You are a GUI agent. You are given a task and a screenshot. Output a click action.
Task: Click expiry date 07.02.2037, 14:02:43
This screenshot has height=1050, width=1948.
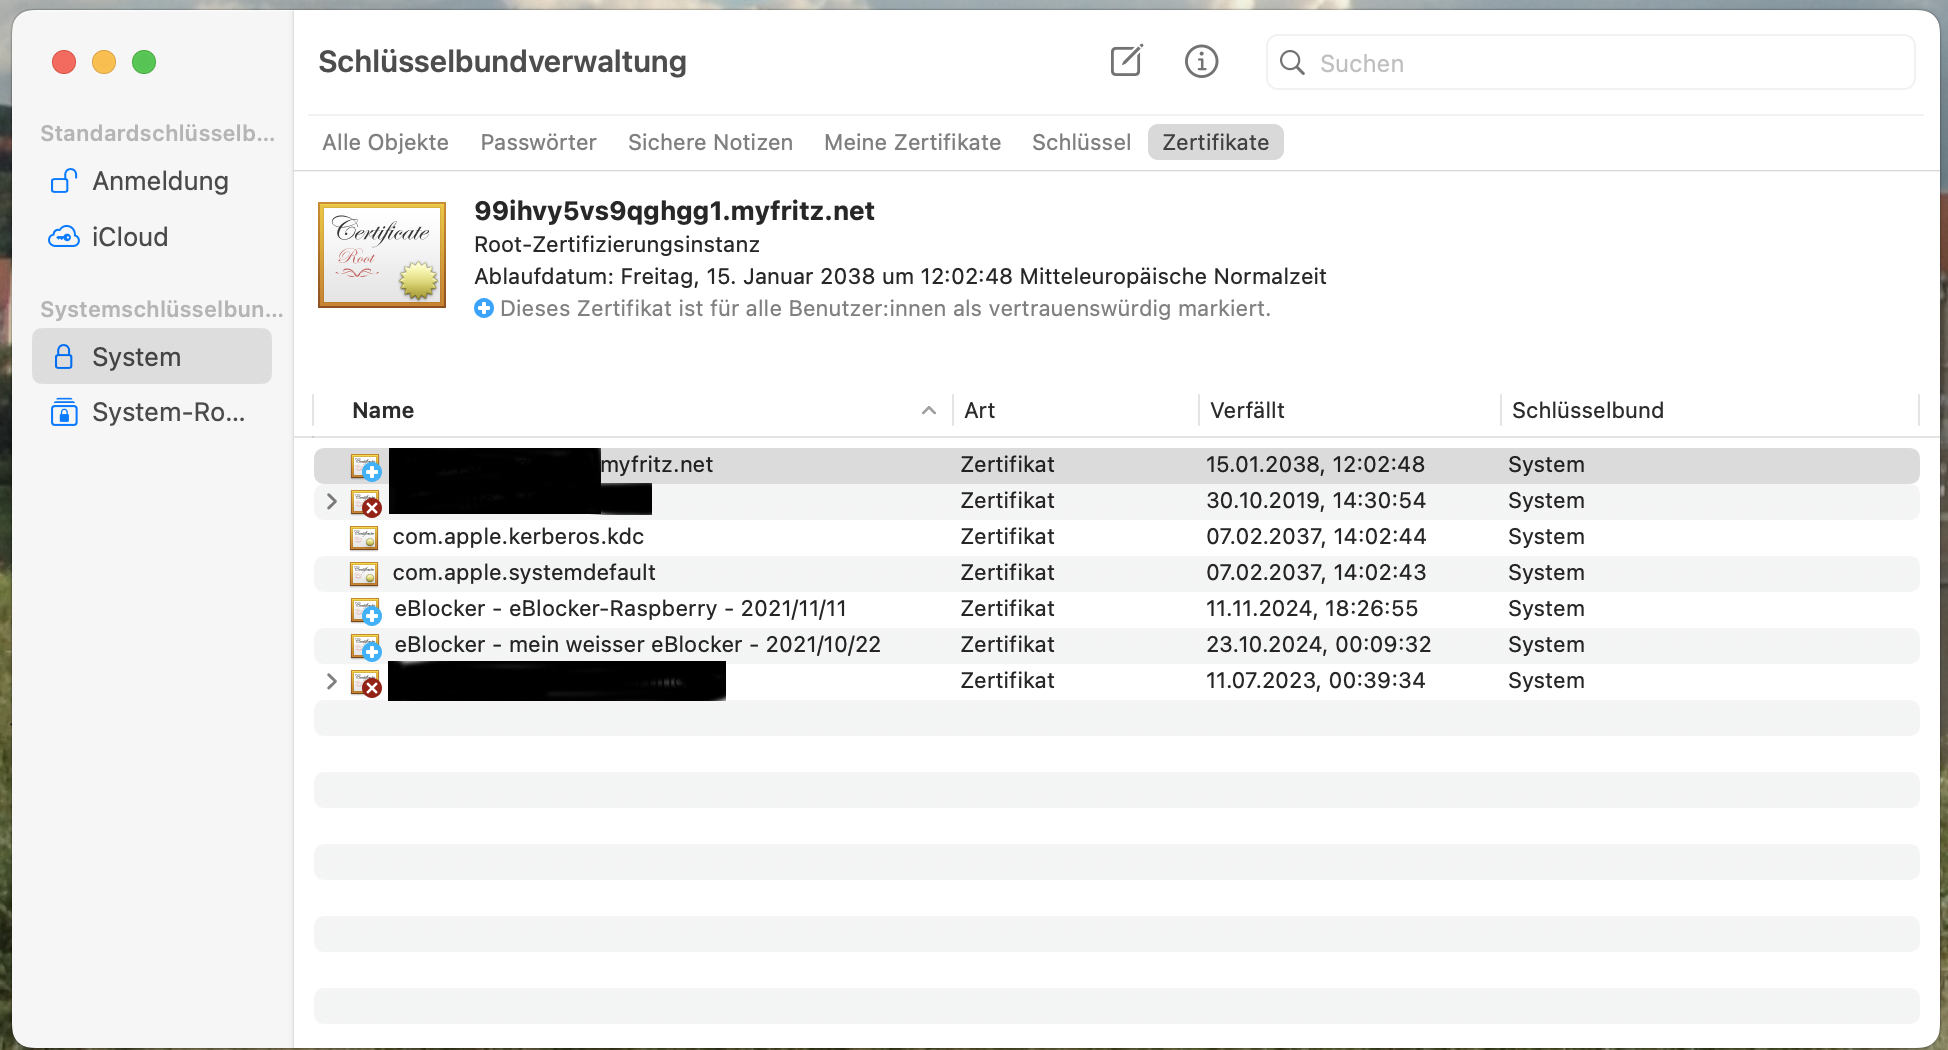tap(1316, 572)
